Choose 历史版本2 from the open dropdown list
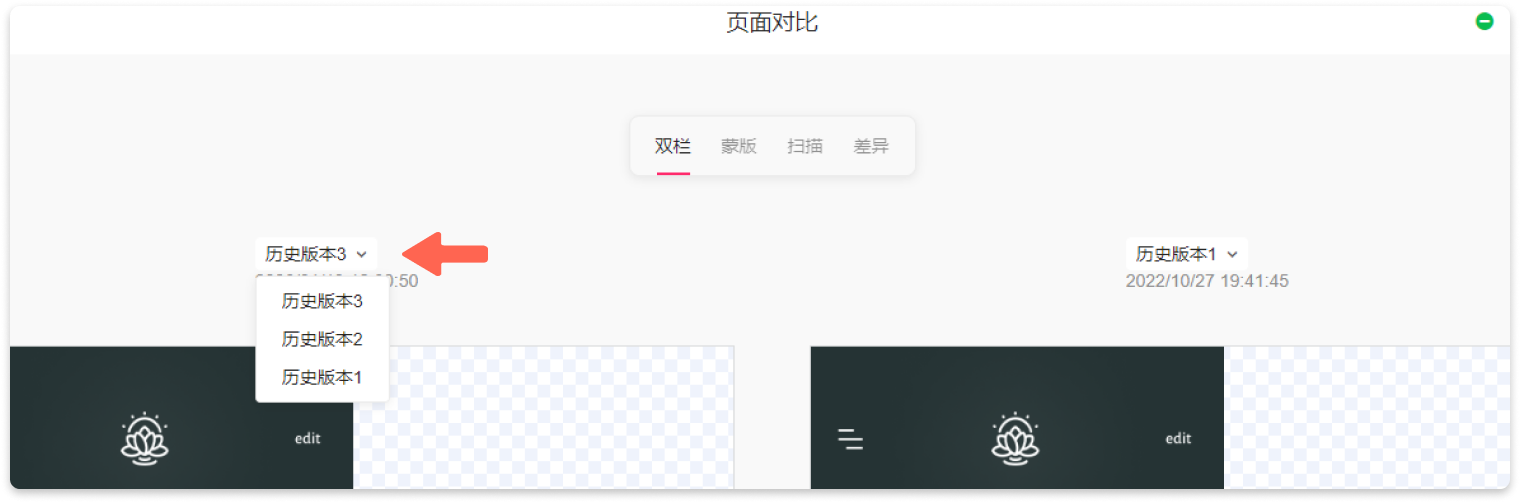1520x504 pixels. pos(322,339)
